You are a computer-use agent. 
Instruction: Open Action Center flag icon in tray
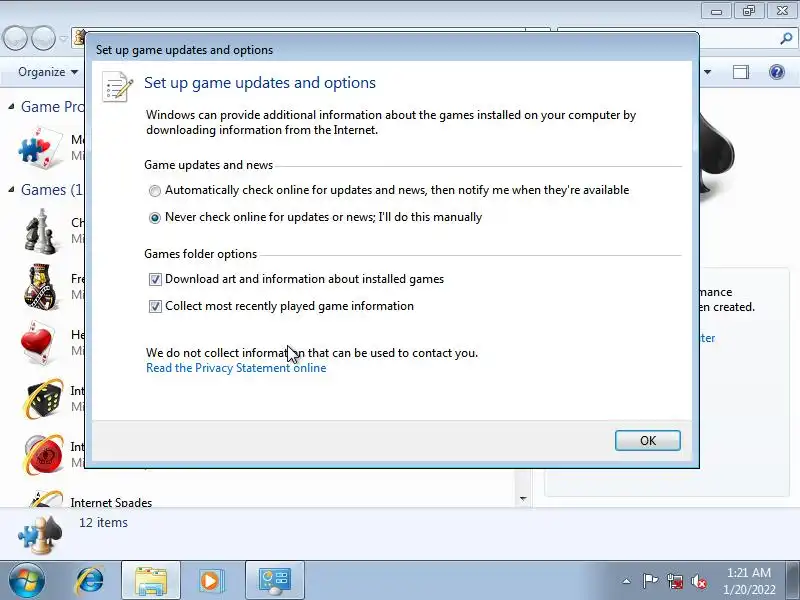pos(649,581)
